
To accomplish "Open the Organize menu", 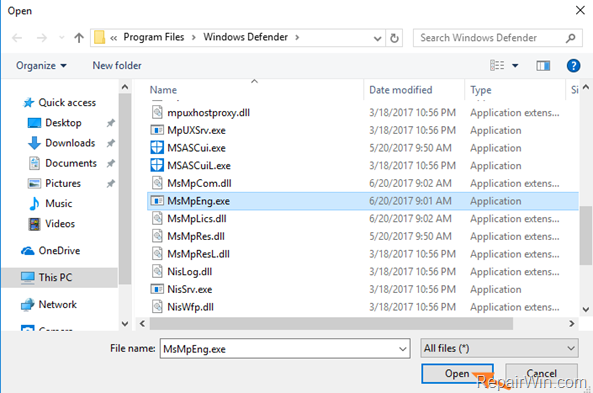I will point(41,66).
